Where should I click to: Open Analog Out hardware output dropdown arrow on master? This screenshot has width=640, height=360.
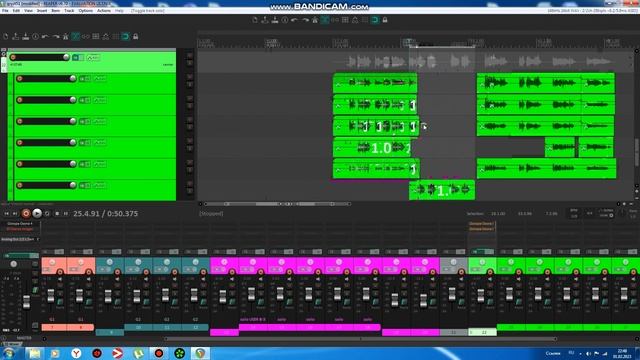click(38, 239)
